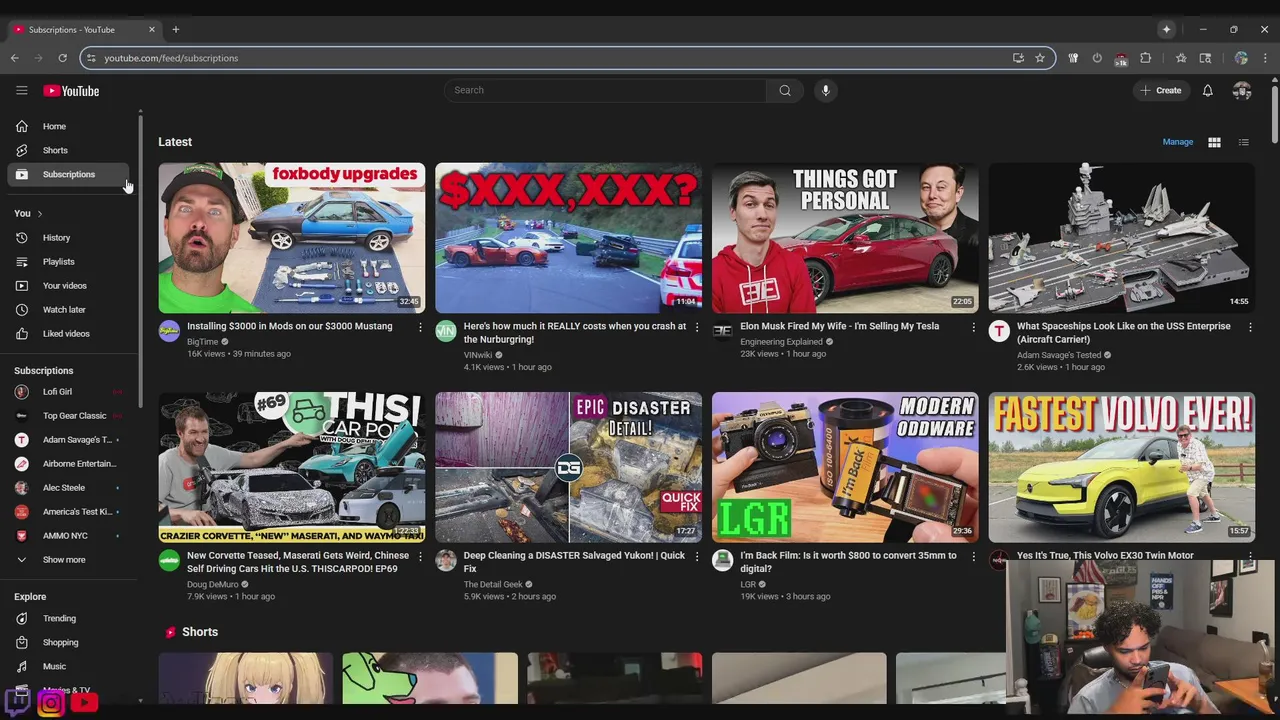Open options for the Mustang mods video
This screenshot has height=720, width=1280.
(420, 328)
